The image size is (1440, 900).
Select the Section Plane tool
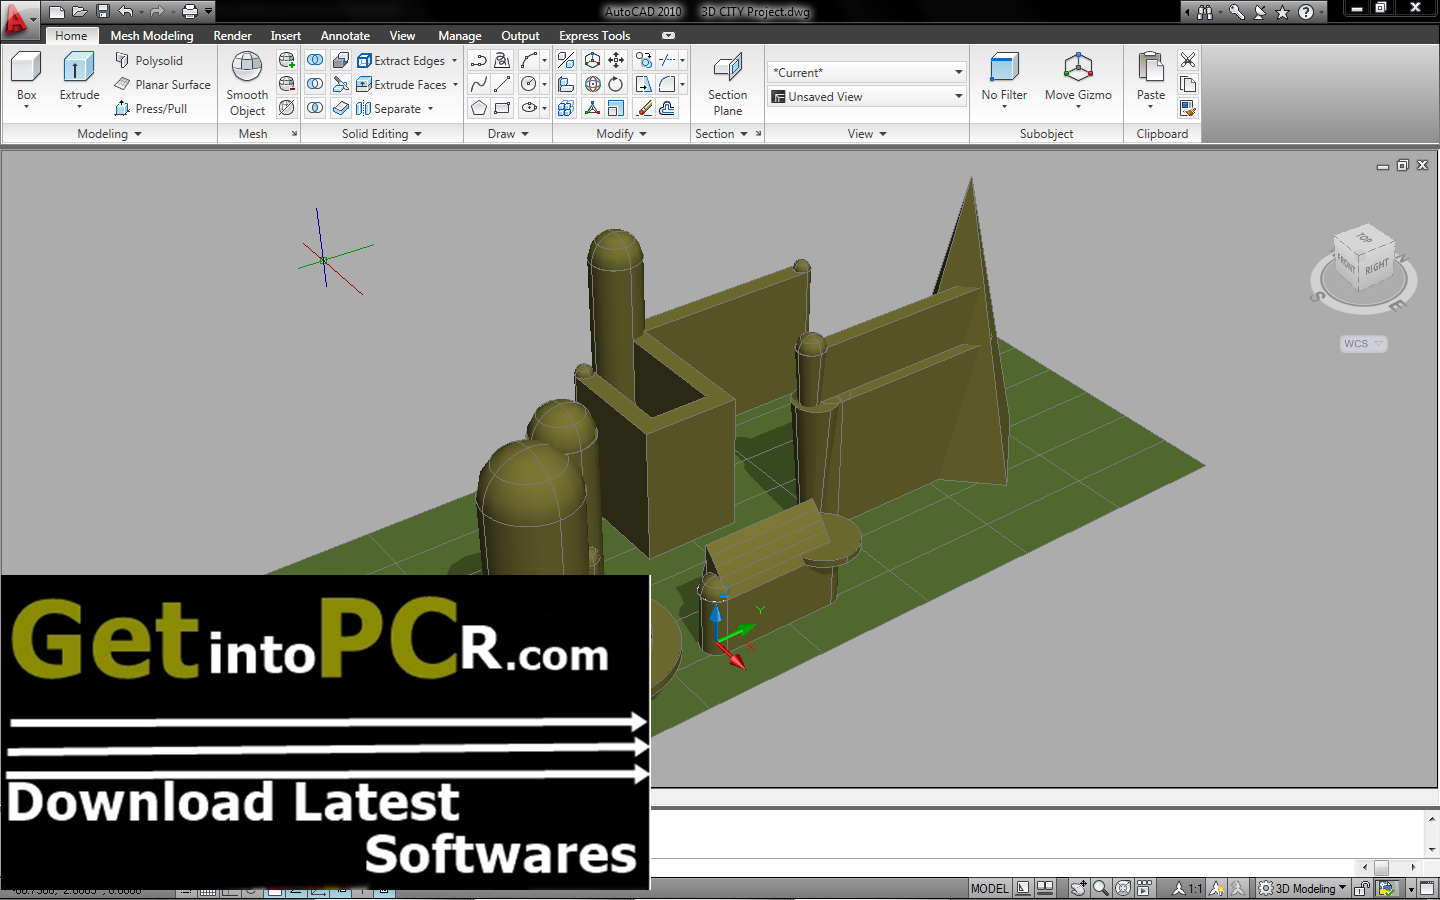[728, 84]
